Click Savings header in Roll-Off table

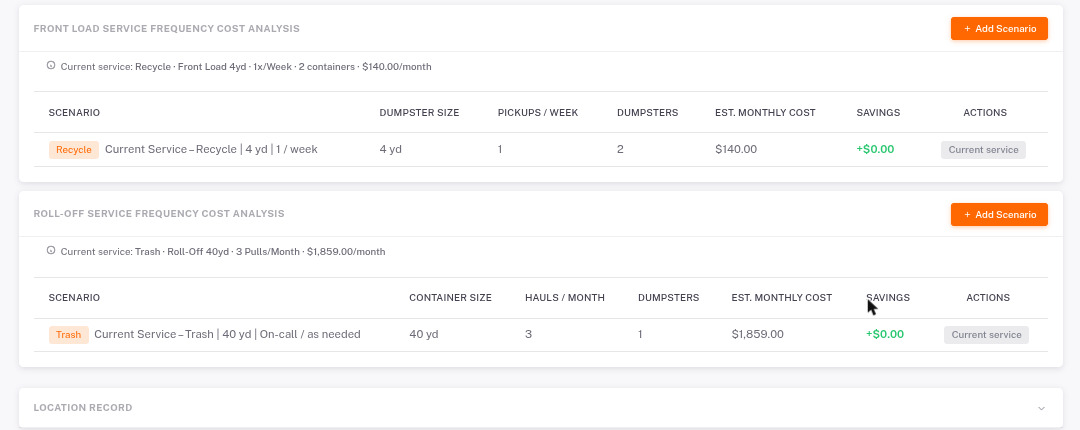click(888, 298)
